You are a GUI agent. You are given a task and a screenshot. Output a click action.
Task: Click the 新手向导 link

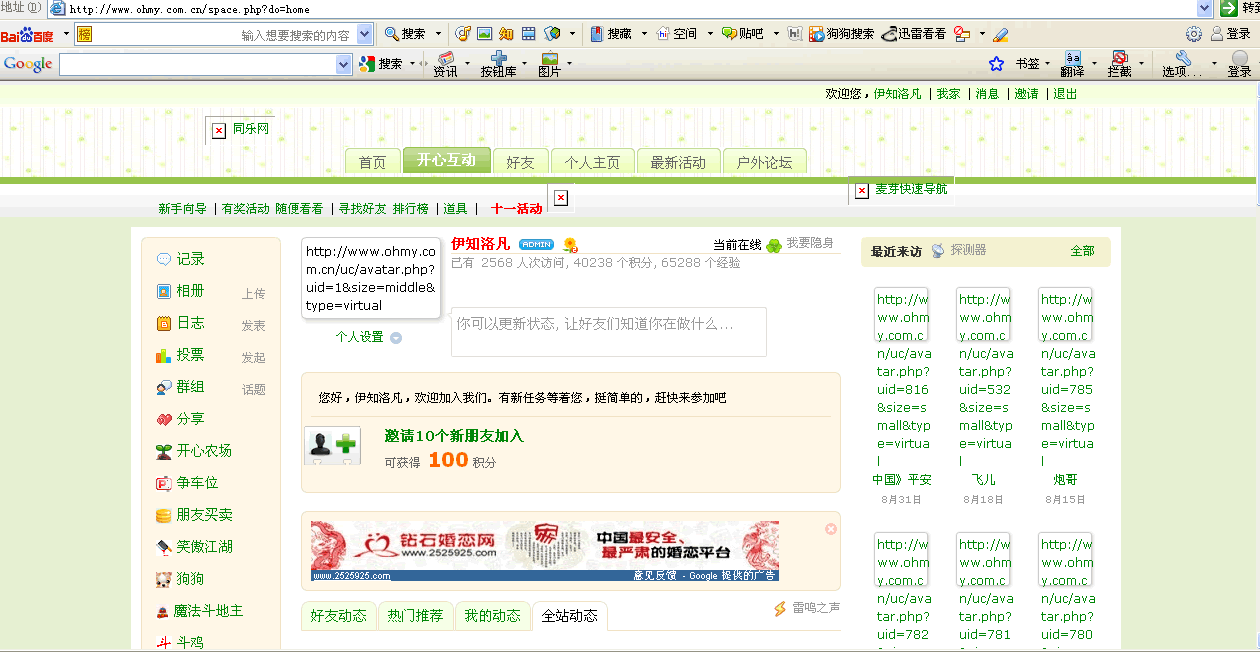[182, 209]
